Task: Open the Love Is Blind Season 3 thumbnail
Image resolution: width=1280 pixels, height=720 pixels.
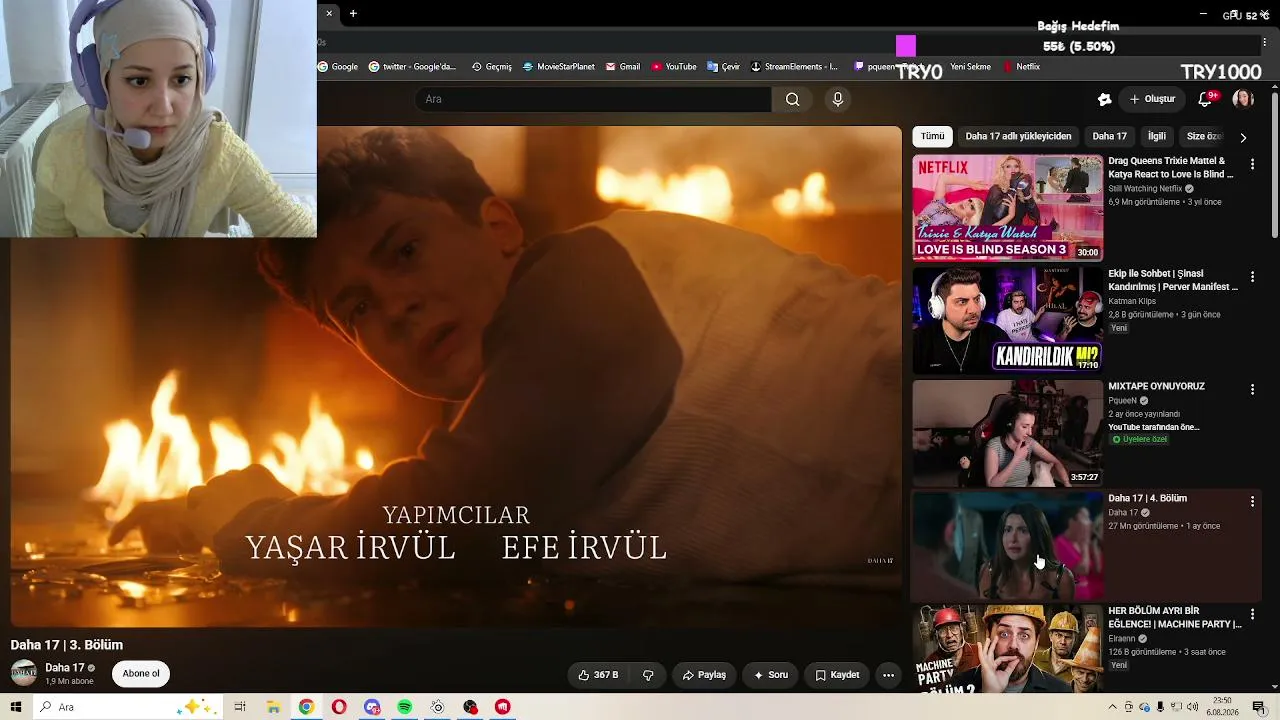Action: tap(1007, 208)
